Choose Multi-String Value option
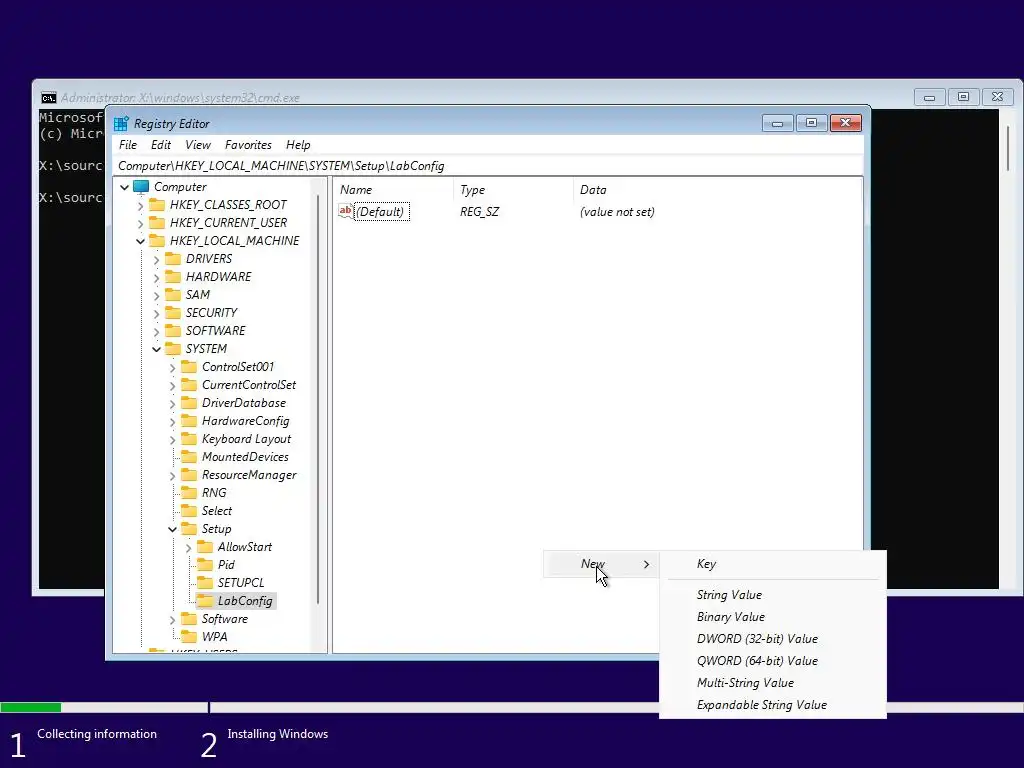 pos(773,683)
